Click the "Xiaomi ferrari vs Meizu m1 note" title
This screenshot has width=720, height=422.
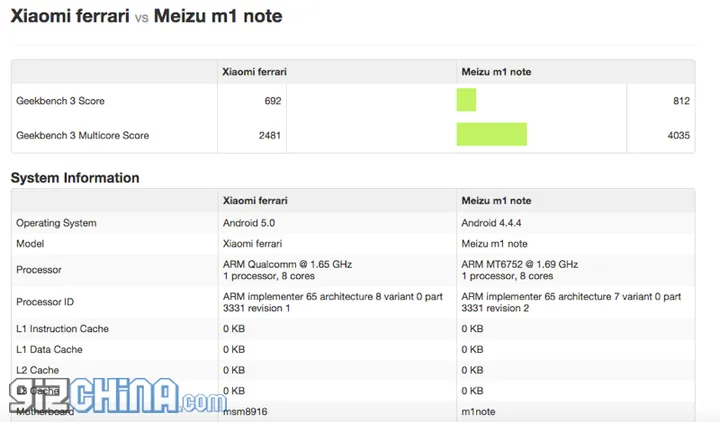(146, 17)
